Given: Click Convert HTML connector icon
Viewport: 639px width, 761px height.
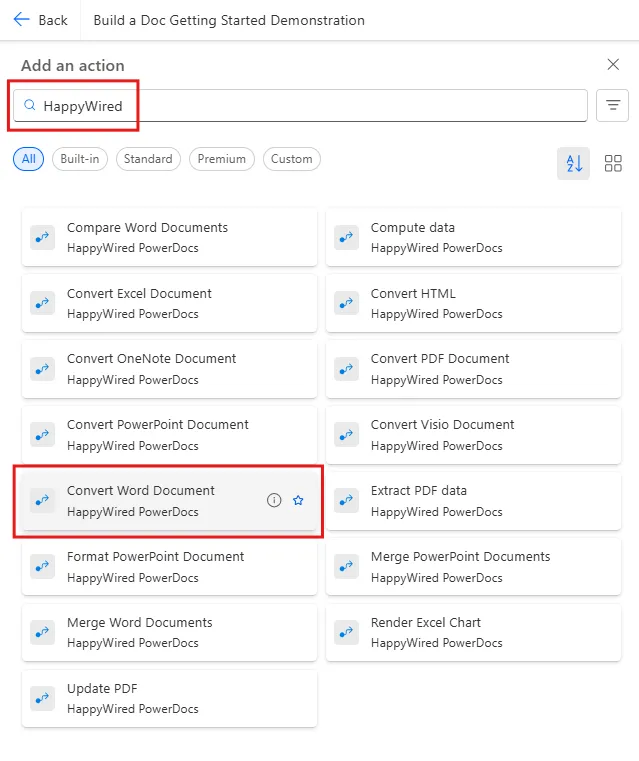Looking at the screenshot, I should point(346,303).
